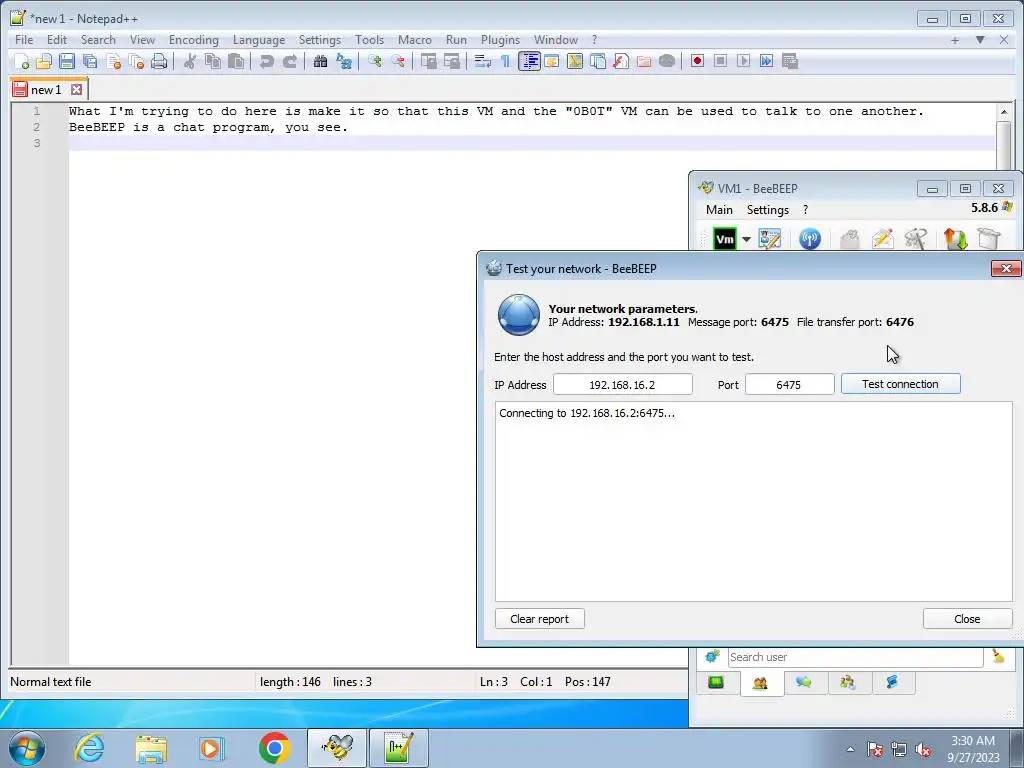
Task: Toggle word wrap in Notepad++ toolbar
Action: pyautogui.click(x=483, y=61)
